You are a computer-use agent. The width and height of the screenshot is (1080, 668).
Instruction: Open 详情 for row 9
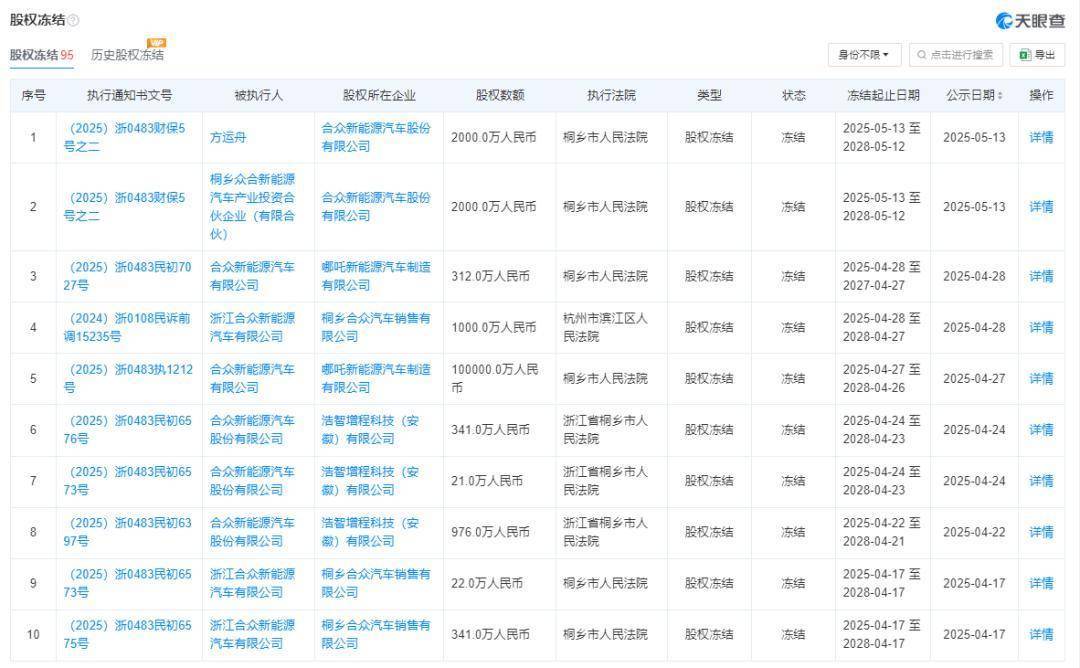tap(1041, 583)
